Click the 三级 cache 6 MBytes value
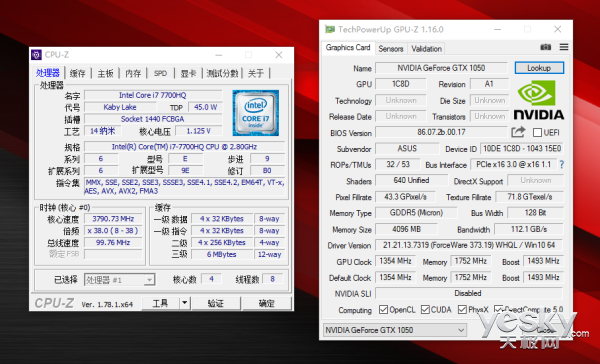 pyautogui.click(x=222, y=255)
